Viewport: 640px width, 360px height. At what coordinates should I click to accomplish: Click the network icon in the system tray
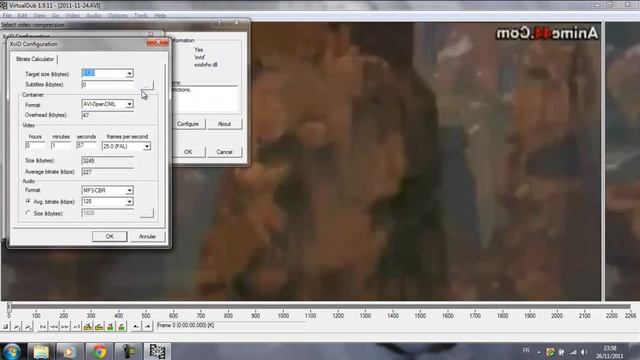point(573,352)
